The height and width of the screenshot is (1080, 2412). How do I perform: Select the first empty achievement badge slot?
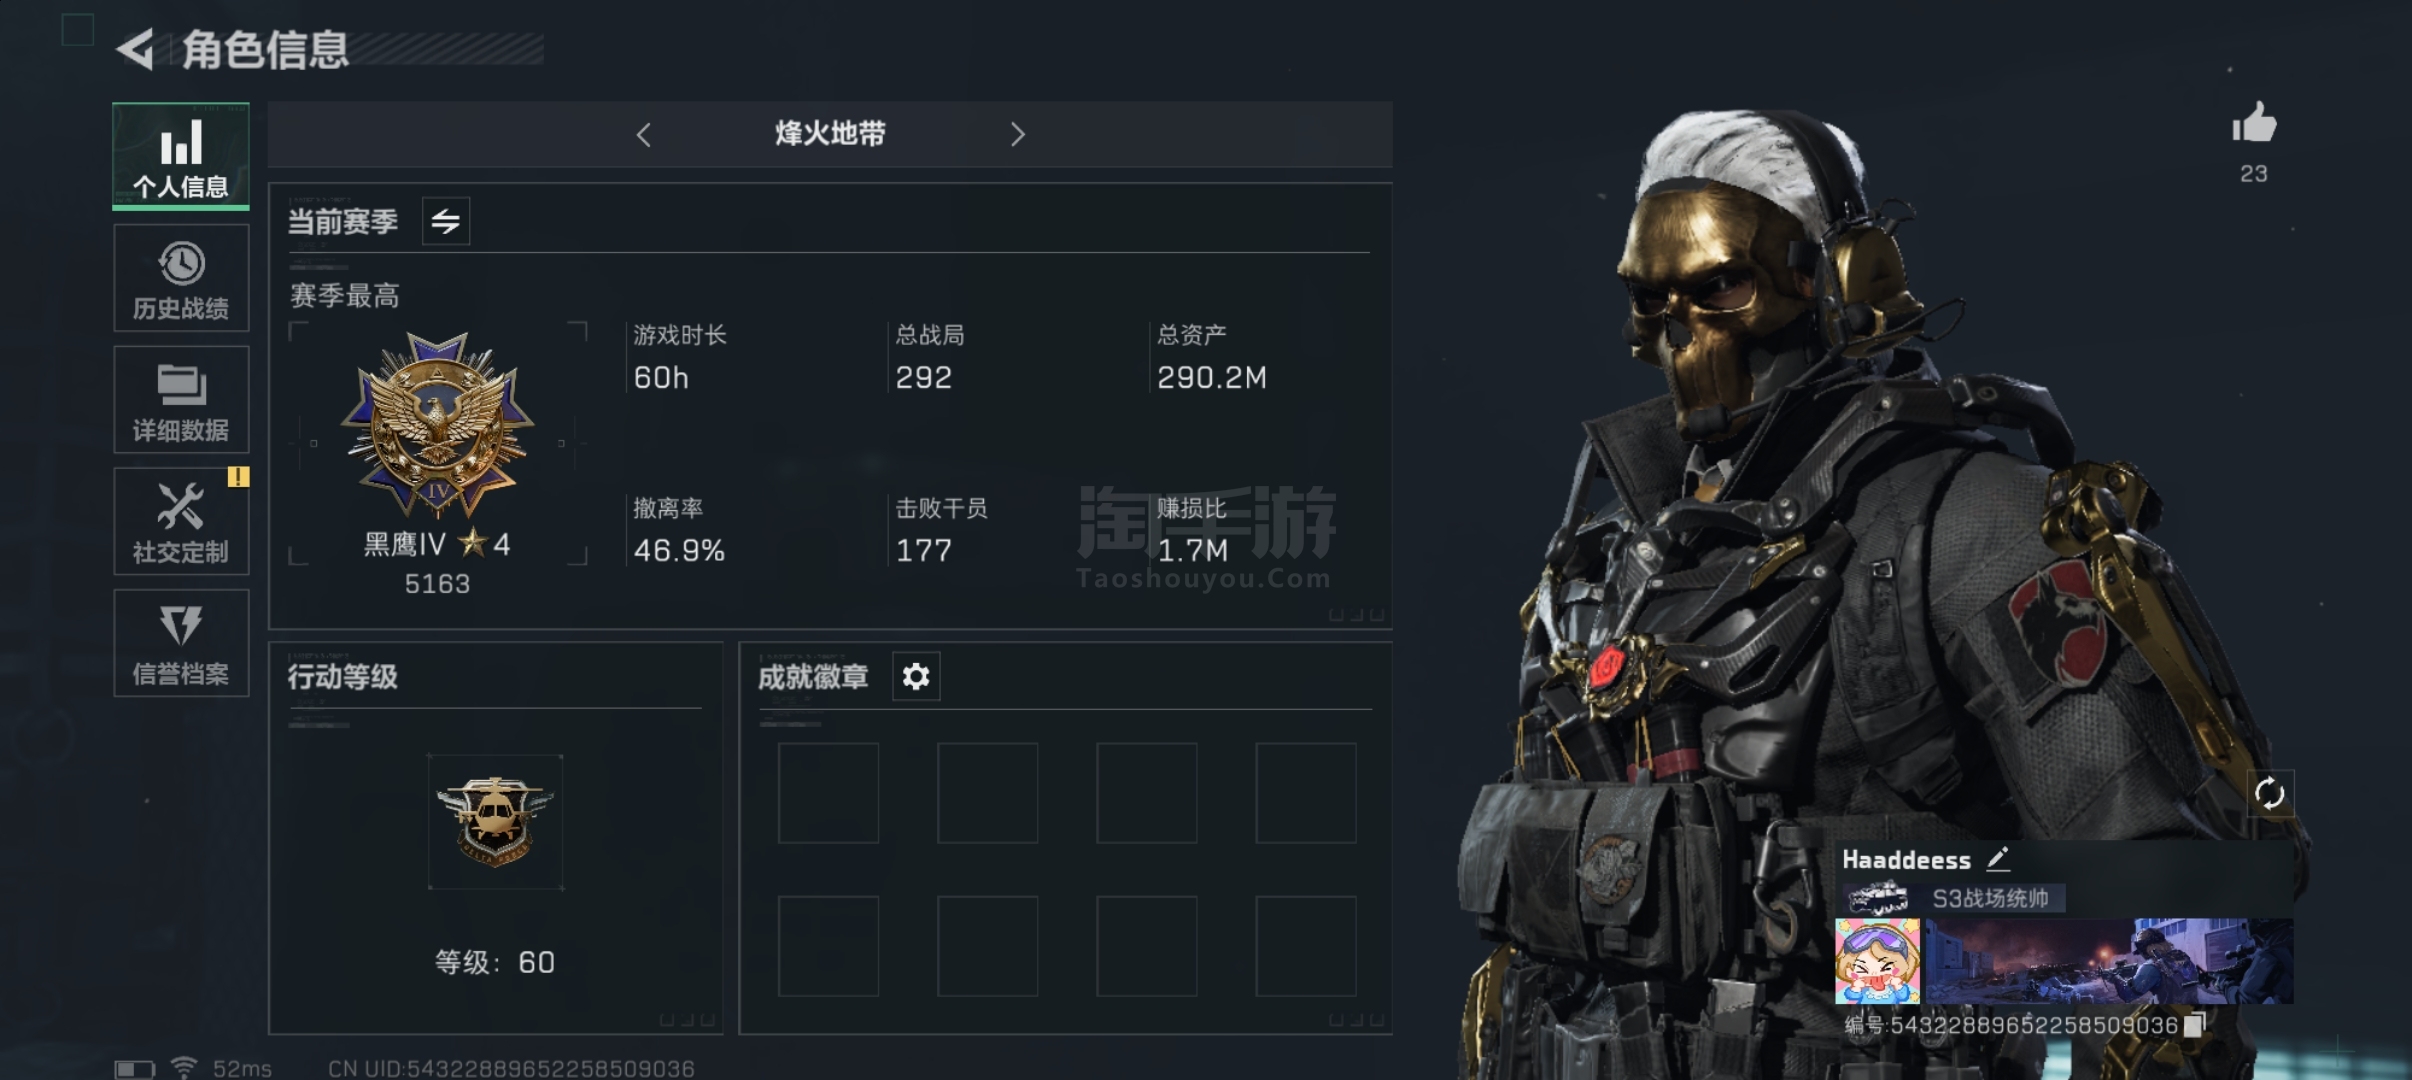coord(828,793)
